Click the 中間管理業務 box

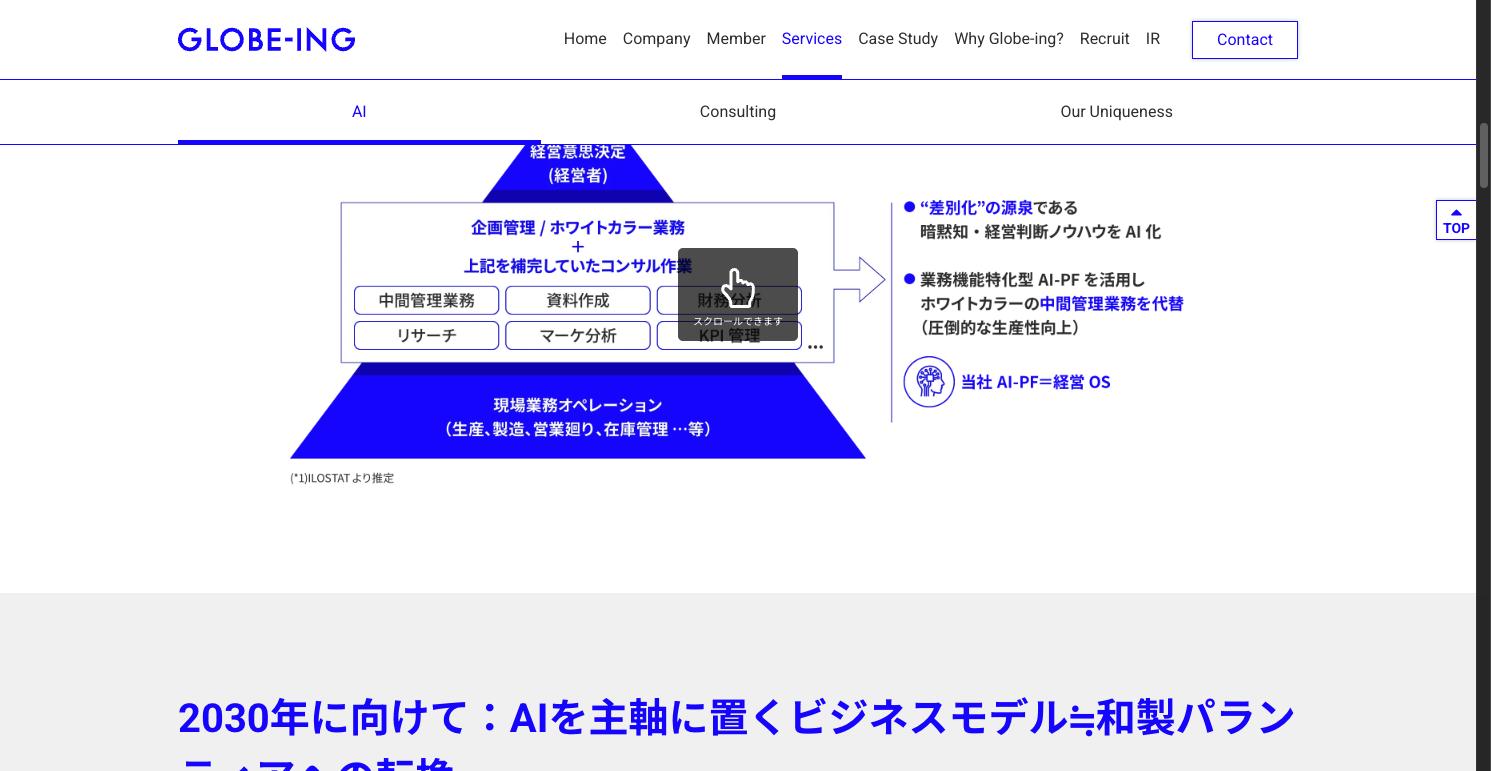pyautogui.click(x=426, y=300)
